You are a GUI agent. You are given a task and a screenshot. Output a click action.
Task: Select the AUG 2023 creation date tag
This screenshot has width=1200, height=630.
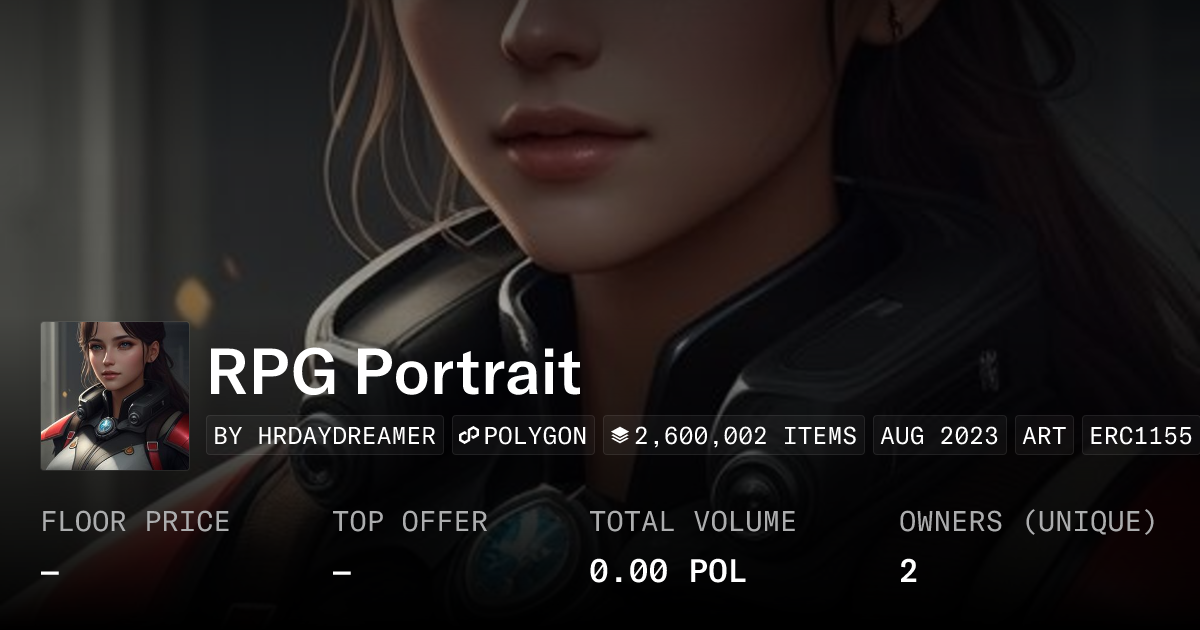[940, 436]
